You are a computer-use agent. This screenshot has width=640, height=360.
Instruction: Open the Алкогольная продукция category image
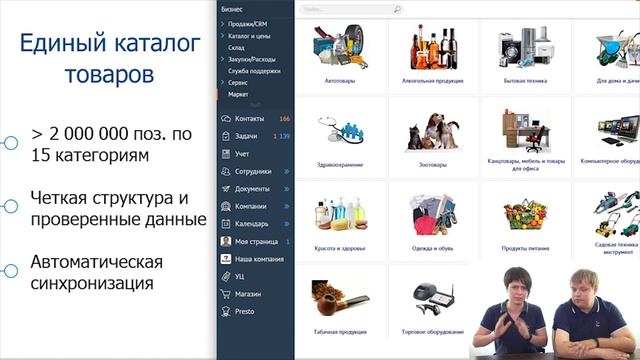click(x=433, y=47)
